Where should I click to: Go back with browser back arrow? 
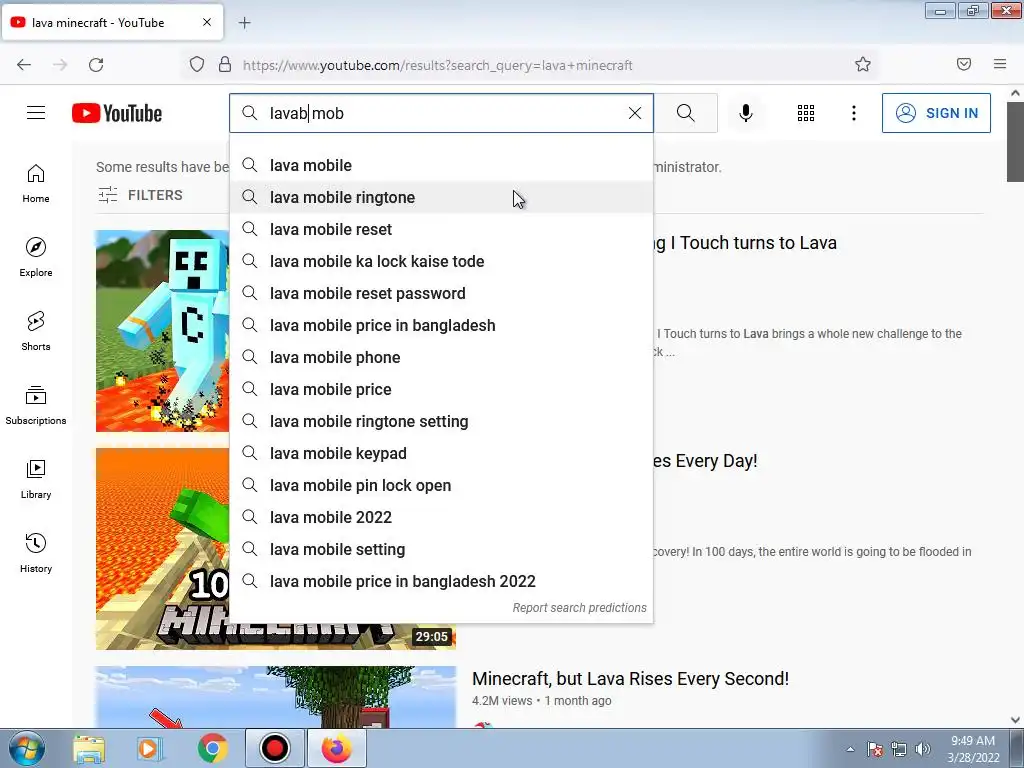[x=24, y=65]
